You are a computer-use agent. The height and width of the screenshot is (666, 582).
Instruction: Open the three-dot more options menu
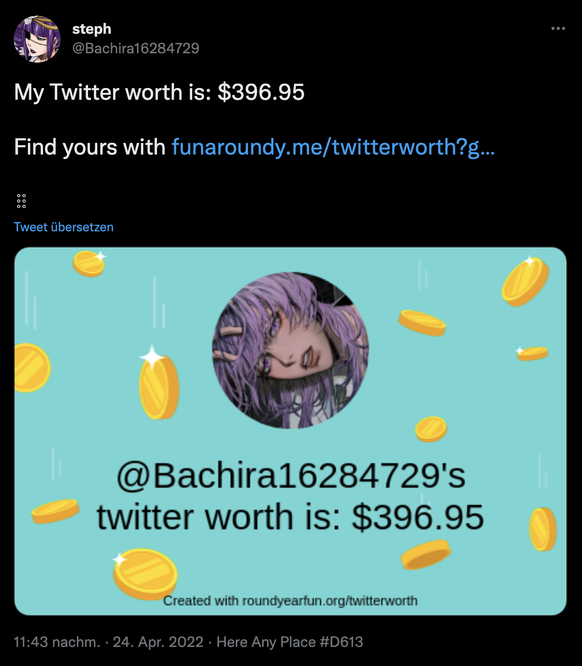pyautogui.click(x=558, y=28)
